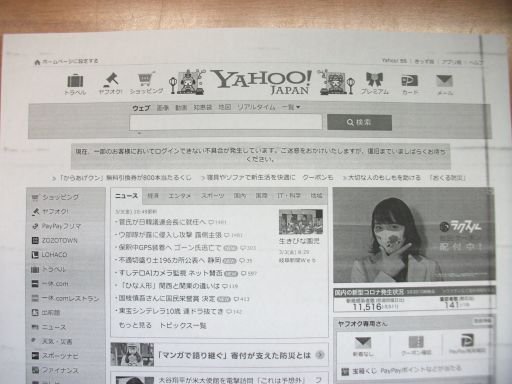Viewport: 512px width, 384px height.
Task: Open the 「からあげクン」無料引換券 promo link
Action: 125,178
